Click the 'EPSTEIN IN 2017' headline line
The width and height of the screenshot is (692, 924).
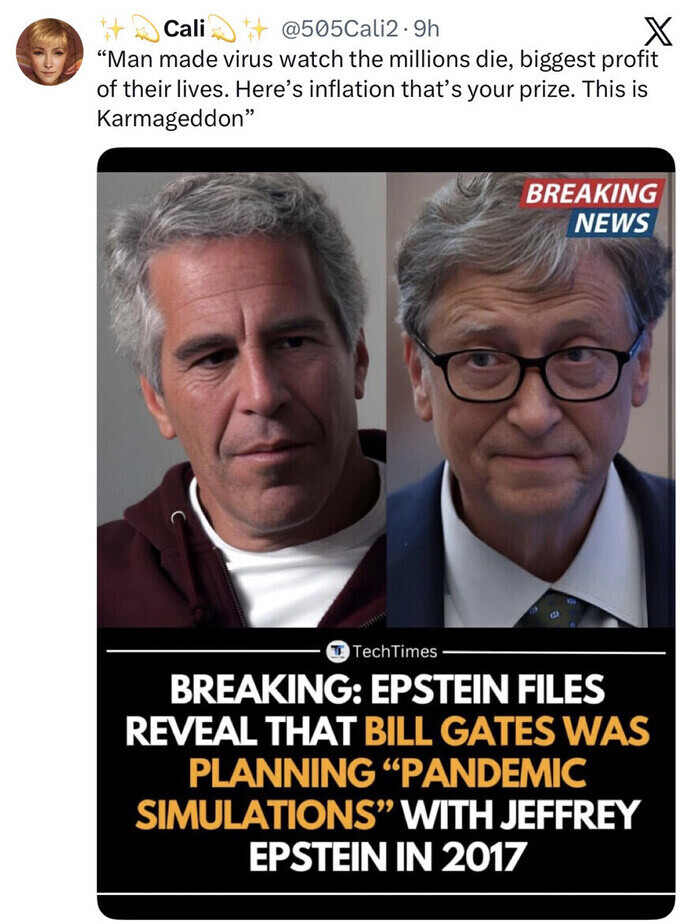pyautogui.click(x=387, y=857)
